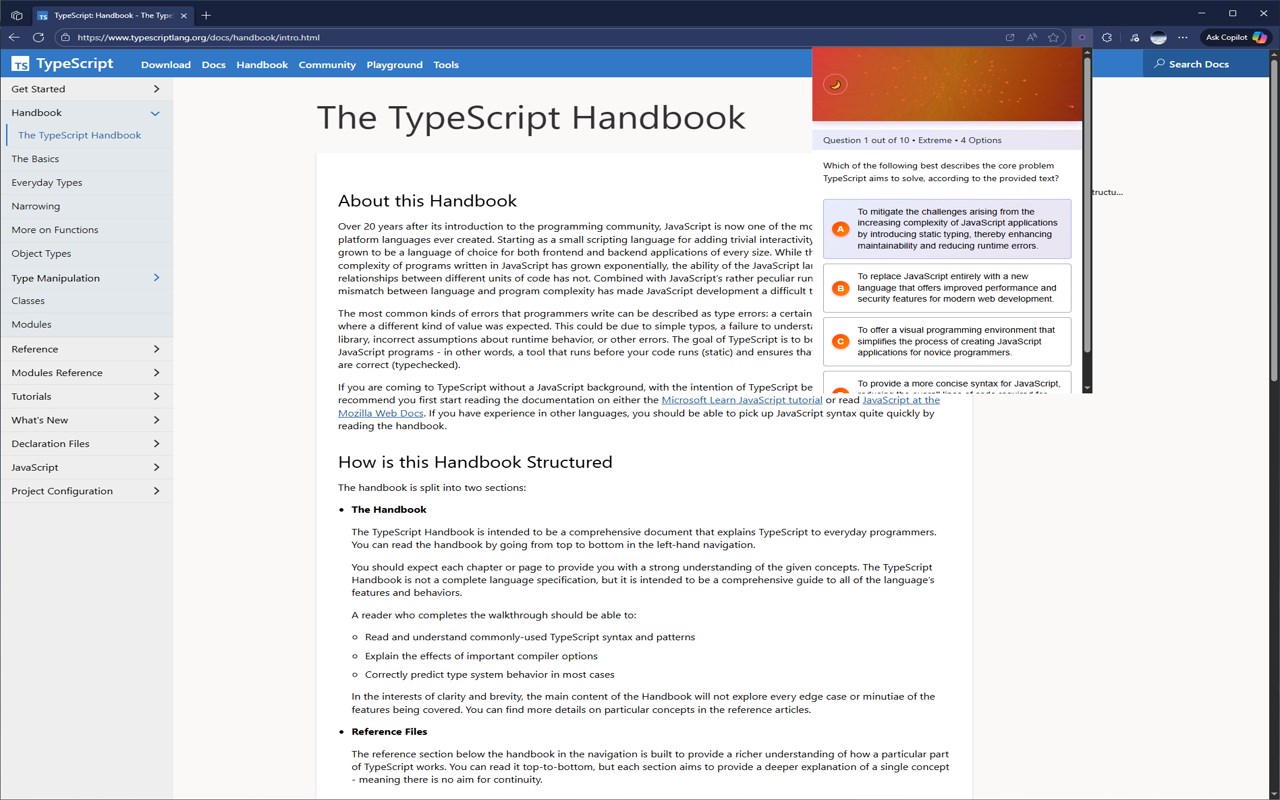Click the Ask Copilot button
1280x800 pixels.
(x=1235, y=37)
